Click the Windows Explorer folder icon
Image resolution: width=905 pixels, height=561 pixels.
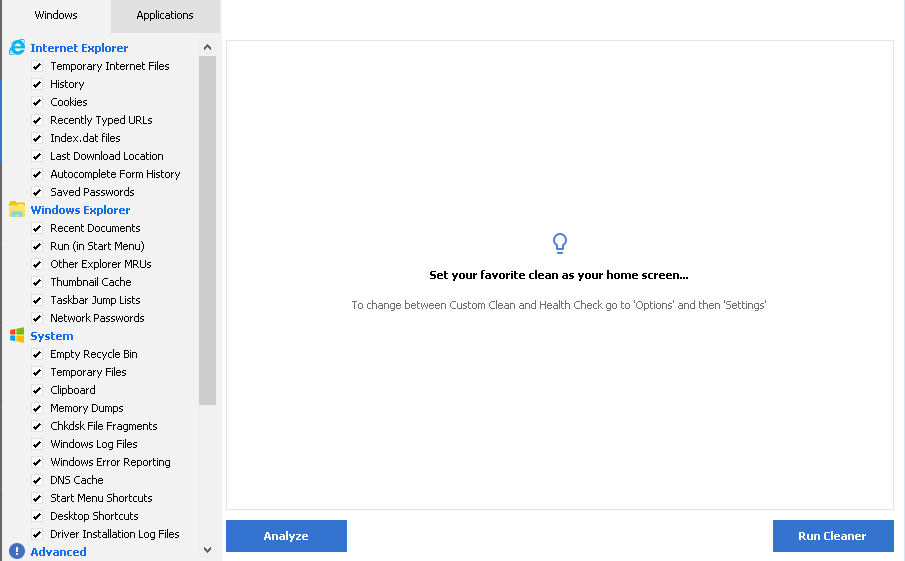[17, 210]
